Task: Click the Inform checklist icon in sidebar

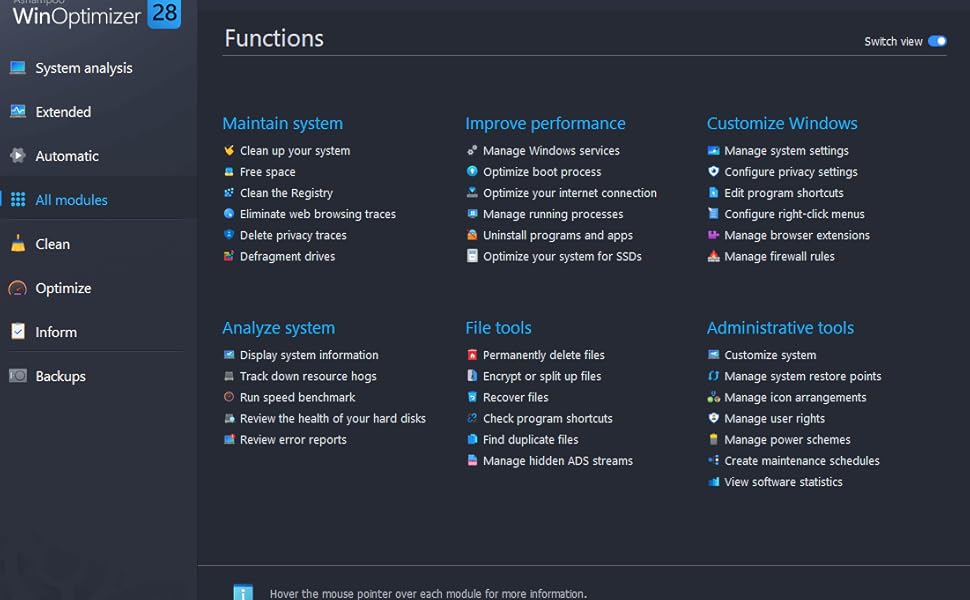Action: click(18, 332)
